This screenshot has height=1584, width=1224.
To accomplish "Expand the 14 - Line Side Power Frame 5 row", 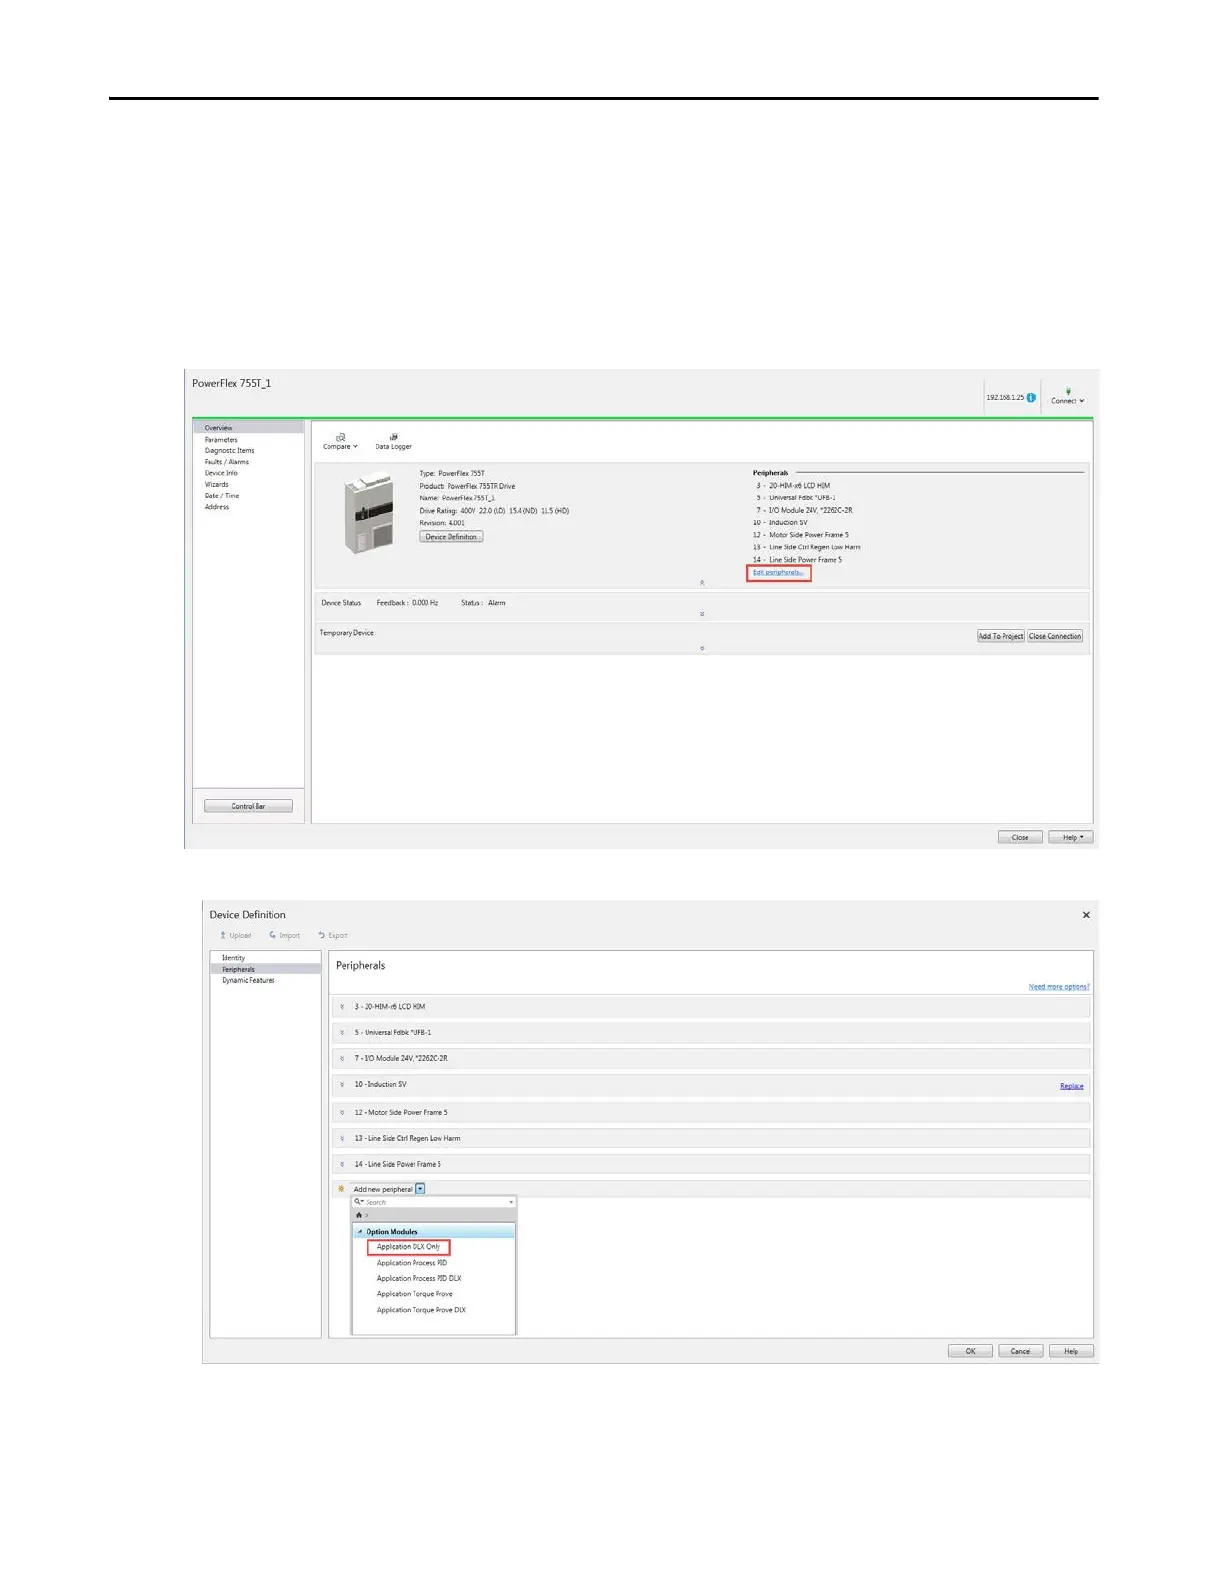I will (x=342, y=1164).
